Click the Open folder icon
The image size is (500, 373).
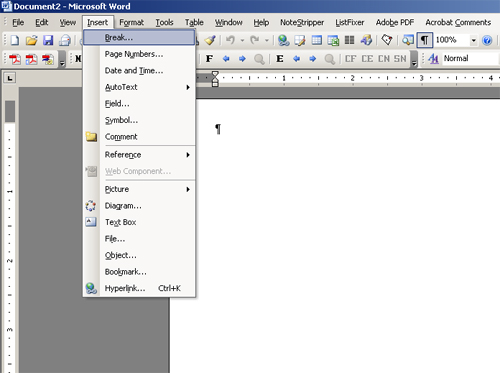32,40
